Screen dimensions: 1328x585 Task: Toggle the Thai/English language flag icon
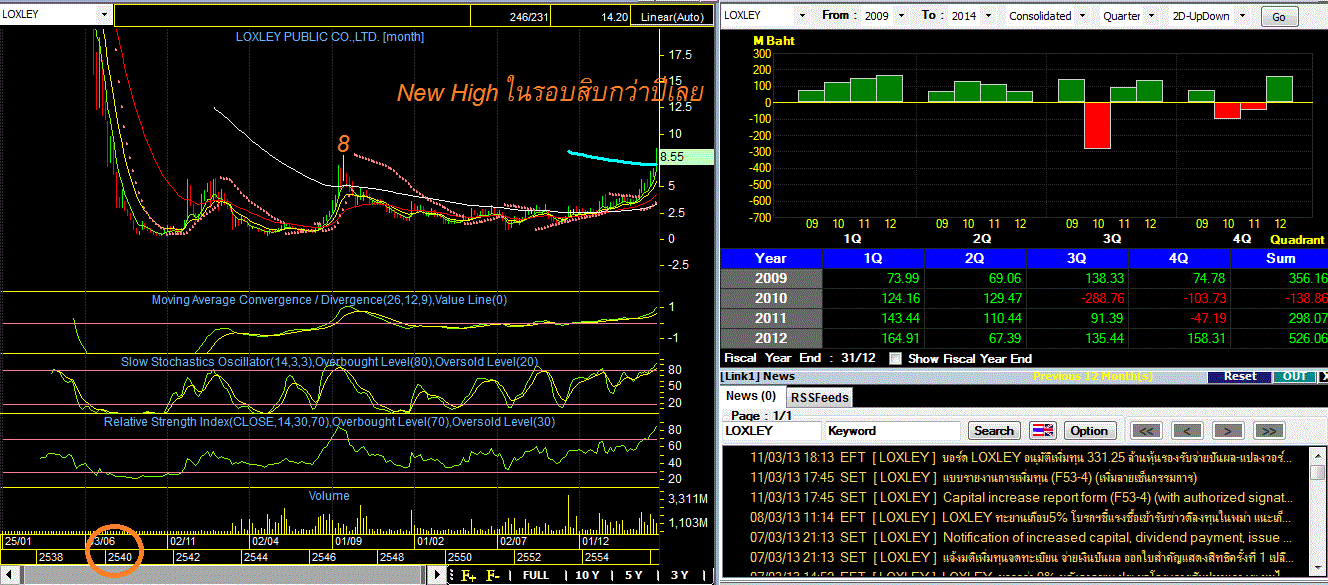(x=1043, y=431)
